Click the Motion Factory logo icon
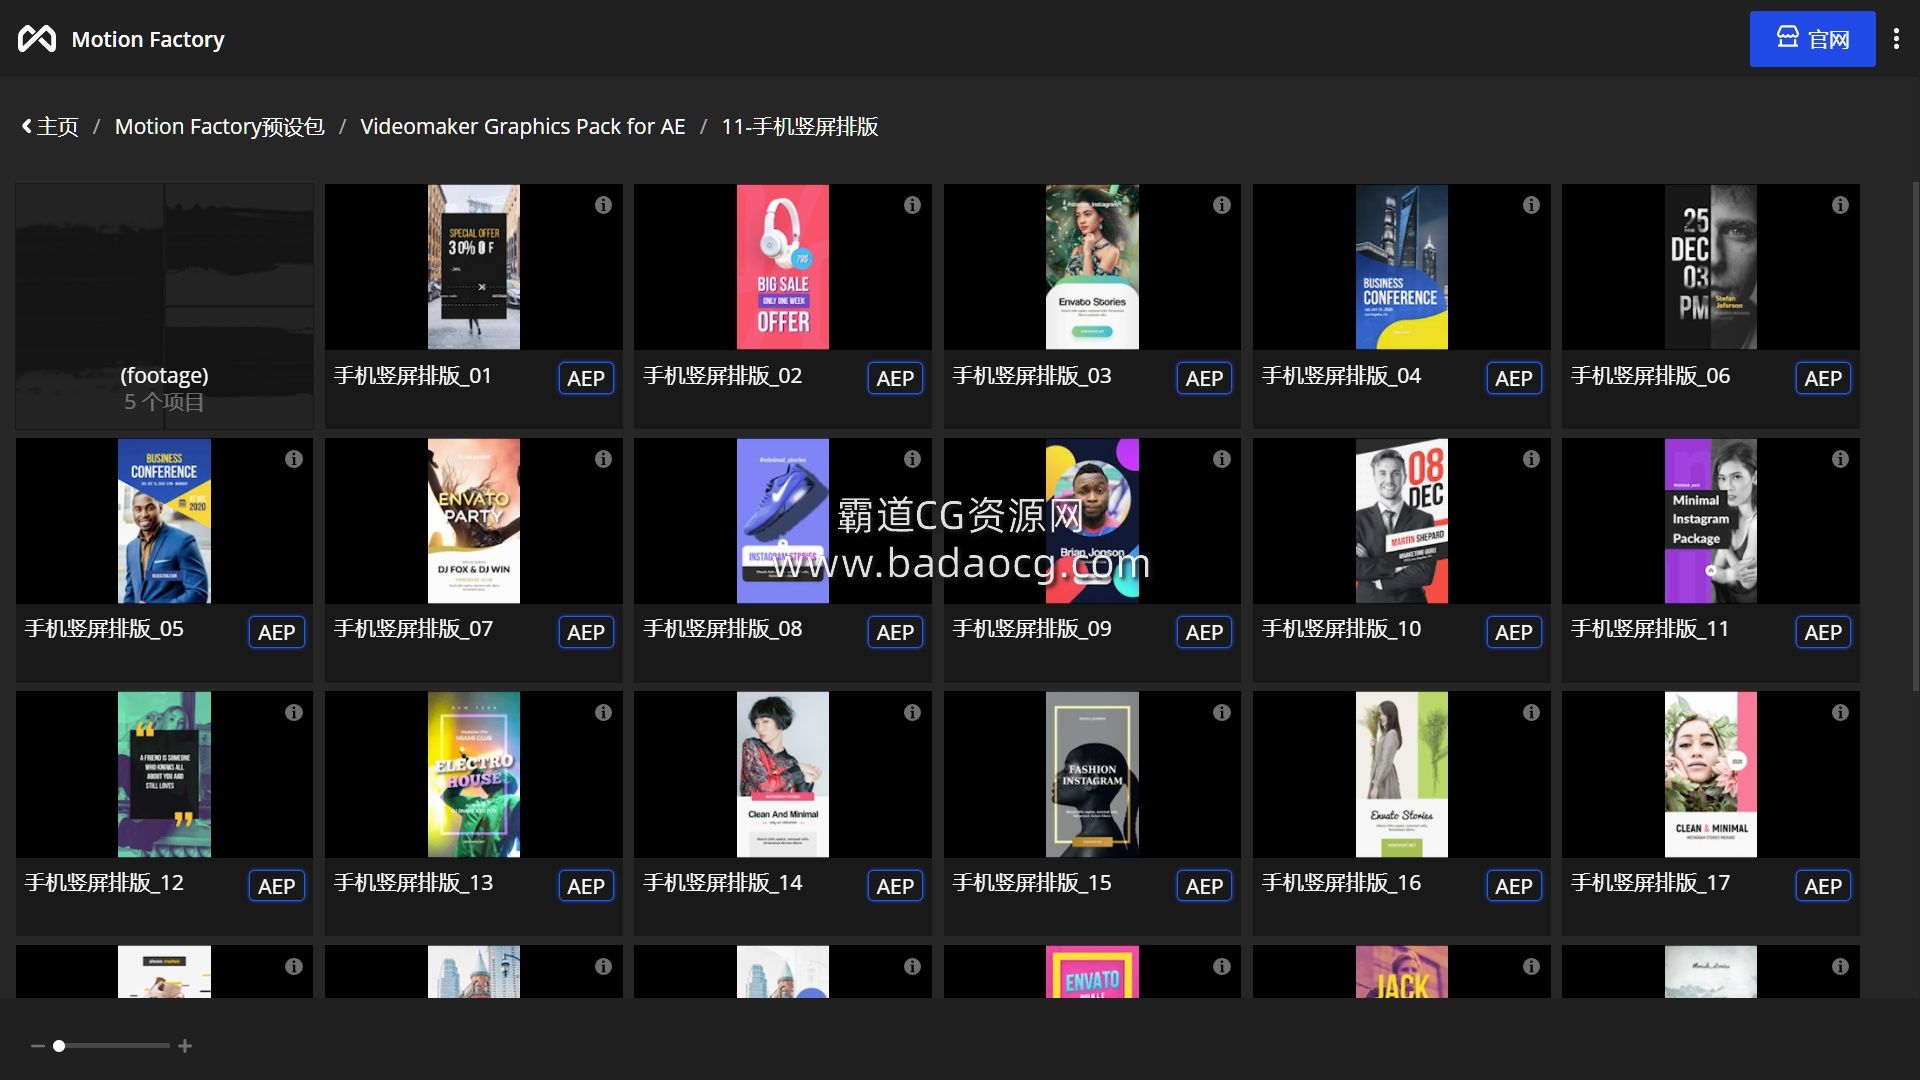The image size is (1920, 1080). pos(37,39)
